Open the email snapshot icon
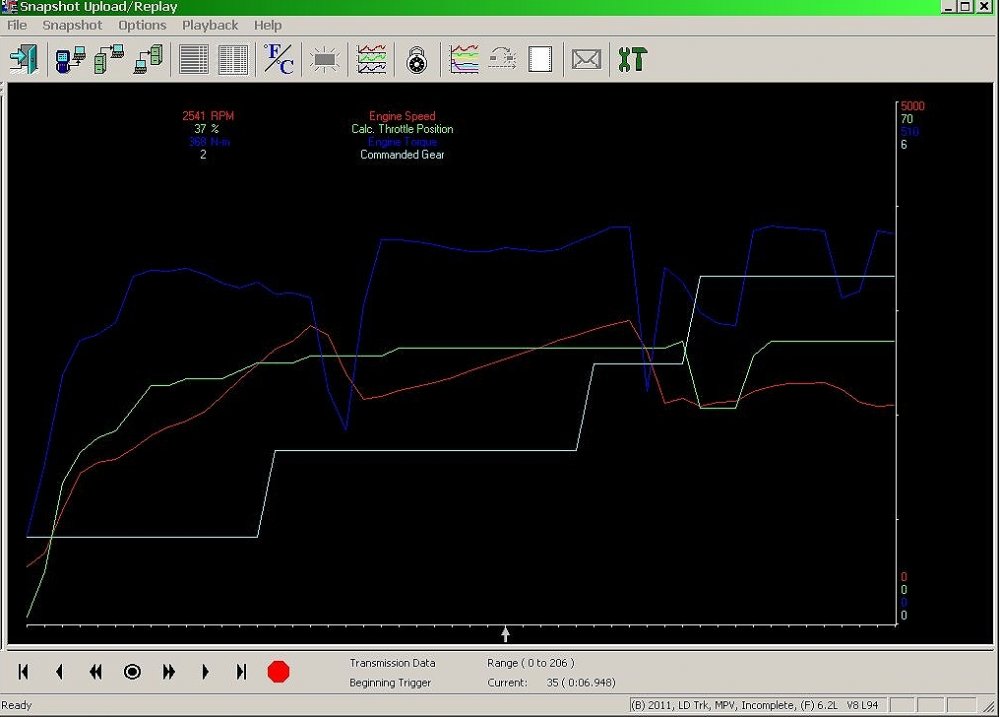 [586, 59]
